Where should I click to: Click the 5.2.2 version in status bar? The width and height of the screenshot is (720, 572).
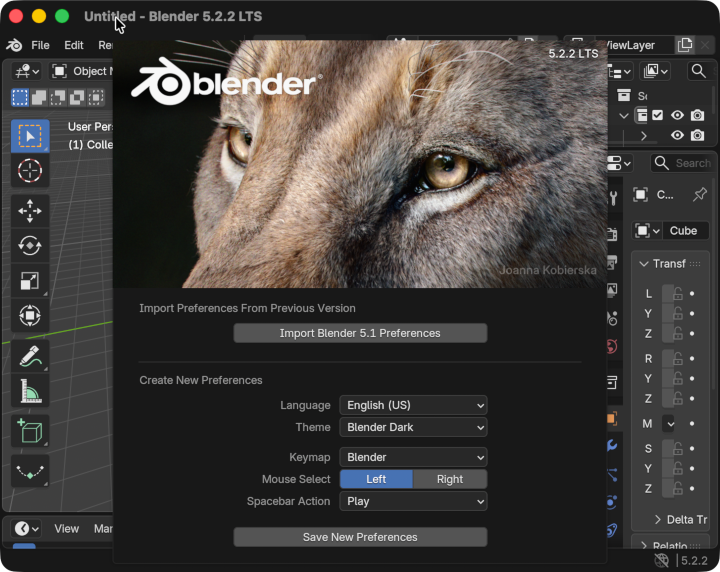(694, 561)
